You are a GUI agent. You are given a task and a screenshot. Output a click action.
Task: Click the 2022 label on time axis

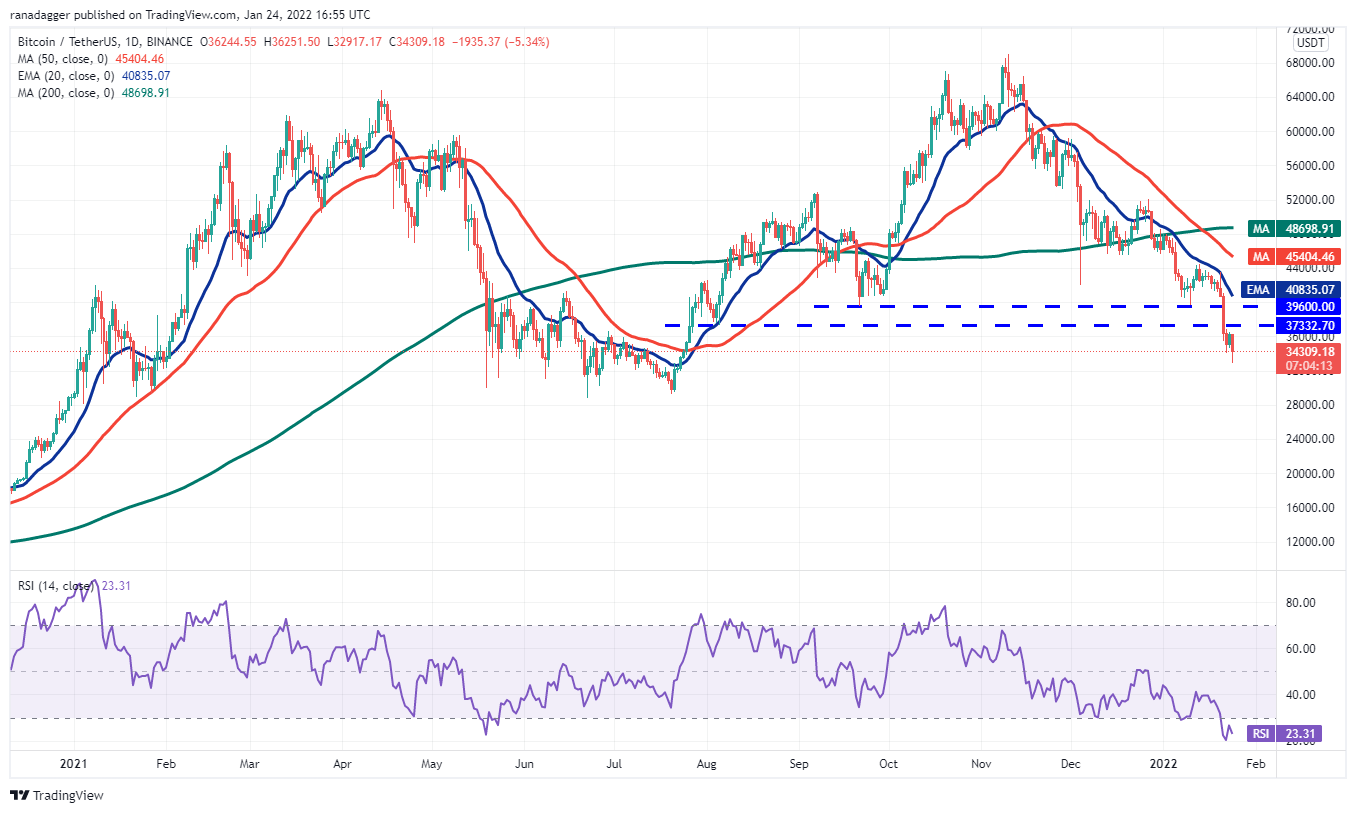(1163, 764)
